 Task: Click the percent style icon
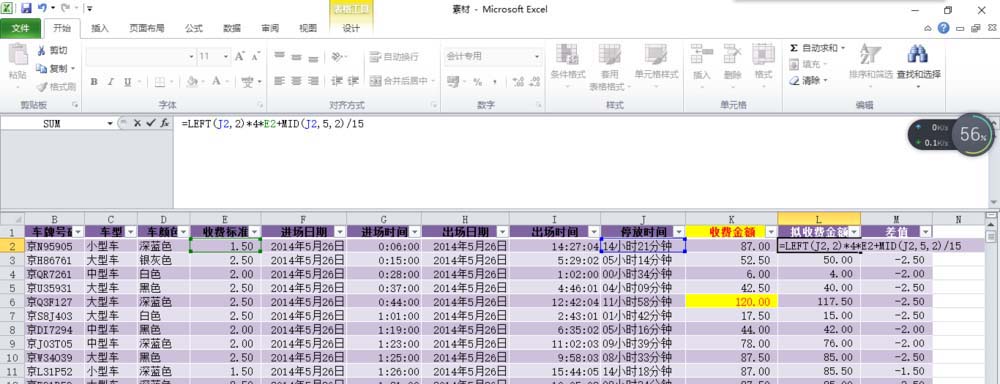(x=477, y=82)
